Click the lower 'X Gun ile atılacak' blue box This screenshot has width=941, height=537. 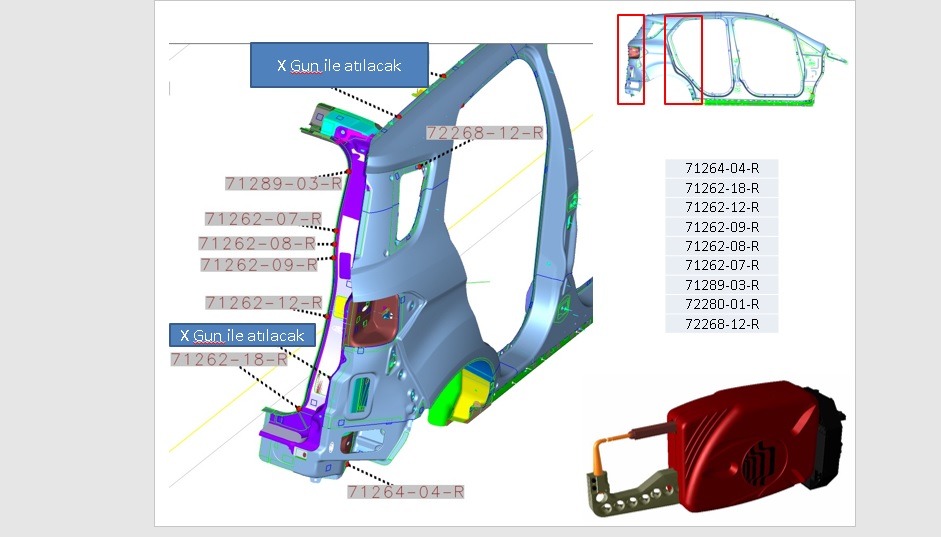[x=242, y=335]
